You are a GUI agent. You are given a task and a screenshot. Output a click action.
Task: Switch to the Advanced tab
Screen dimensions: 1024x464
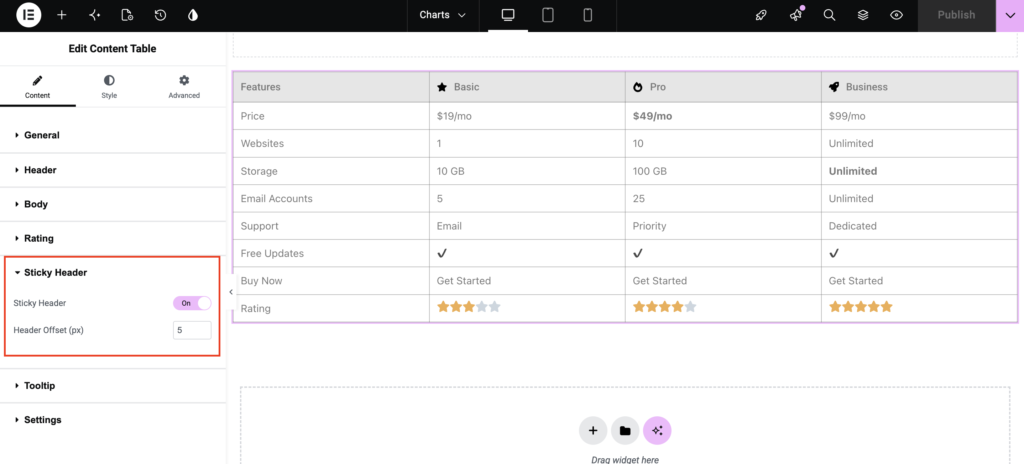tap(184, 86)
